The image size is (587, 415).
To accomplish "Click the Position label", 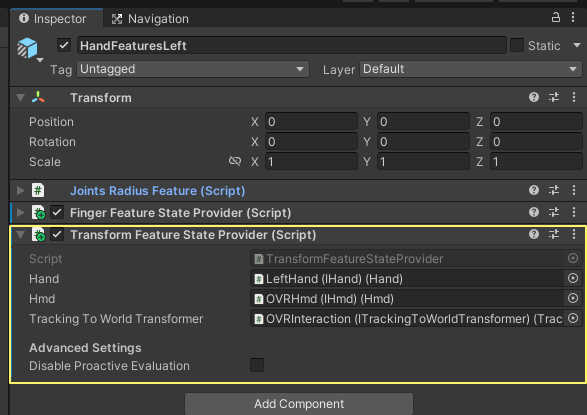I will click(x=51, y=122).
